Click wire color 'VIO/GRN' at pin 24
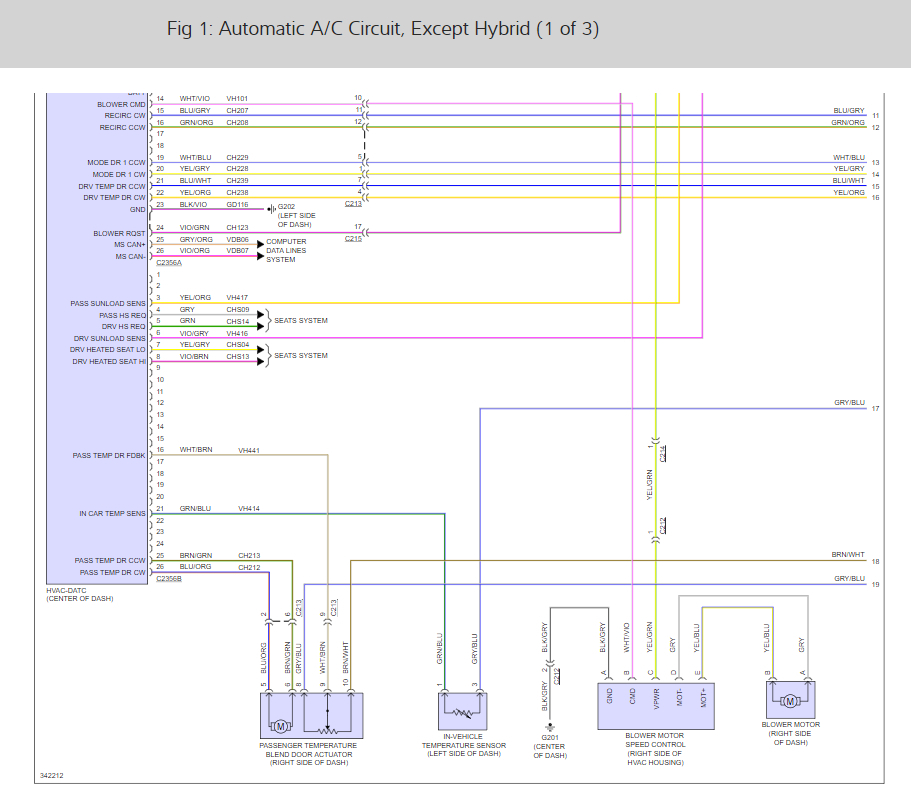 tap(195, 228)
